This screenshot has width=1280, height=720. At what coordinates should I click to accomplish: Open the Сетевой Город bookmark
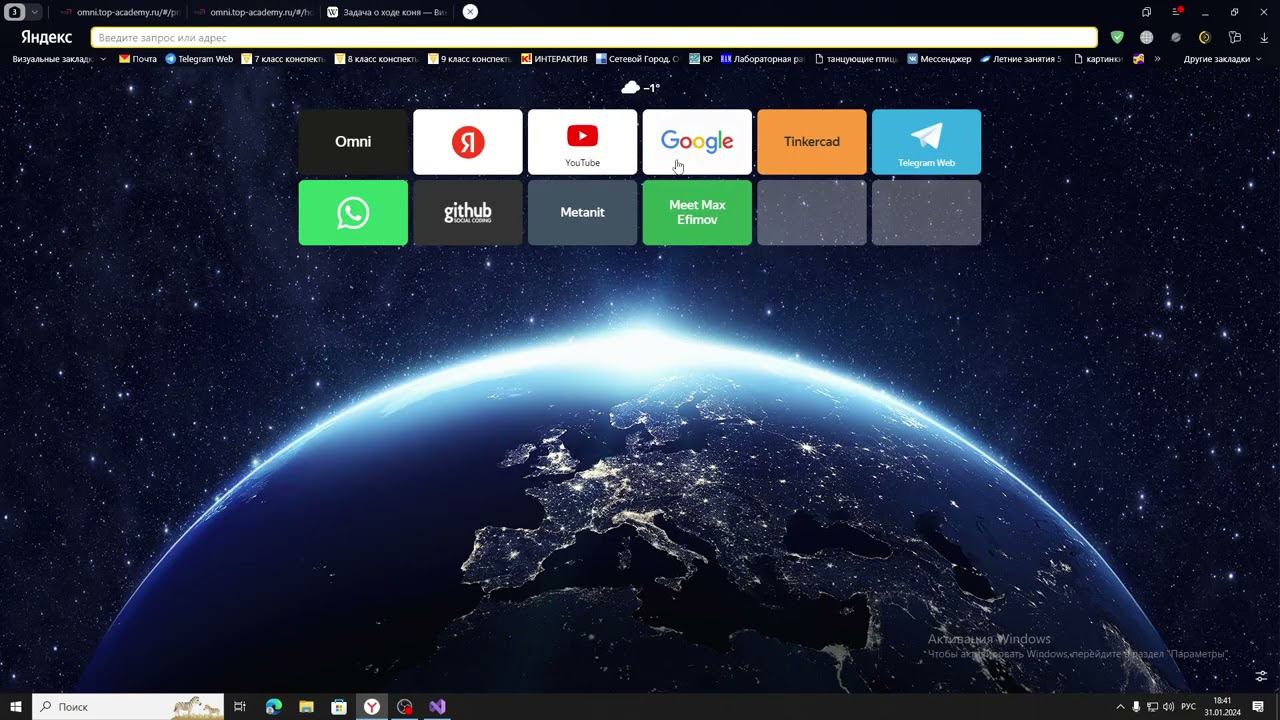coord(637,59)
